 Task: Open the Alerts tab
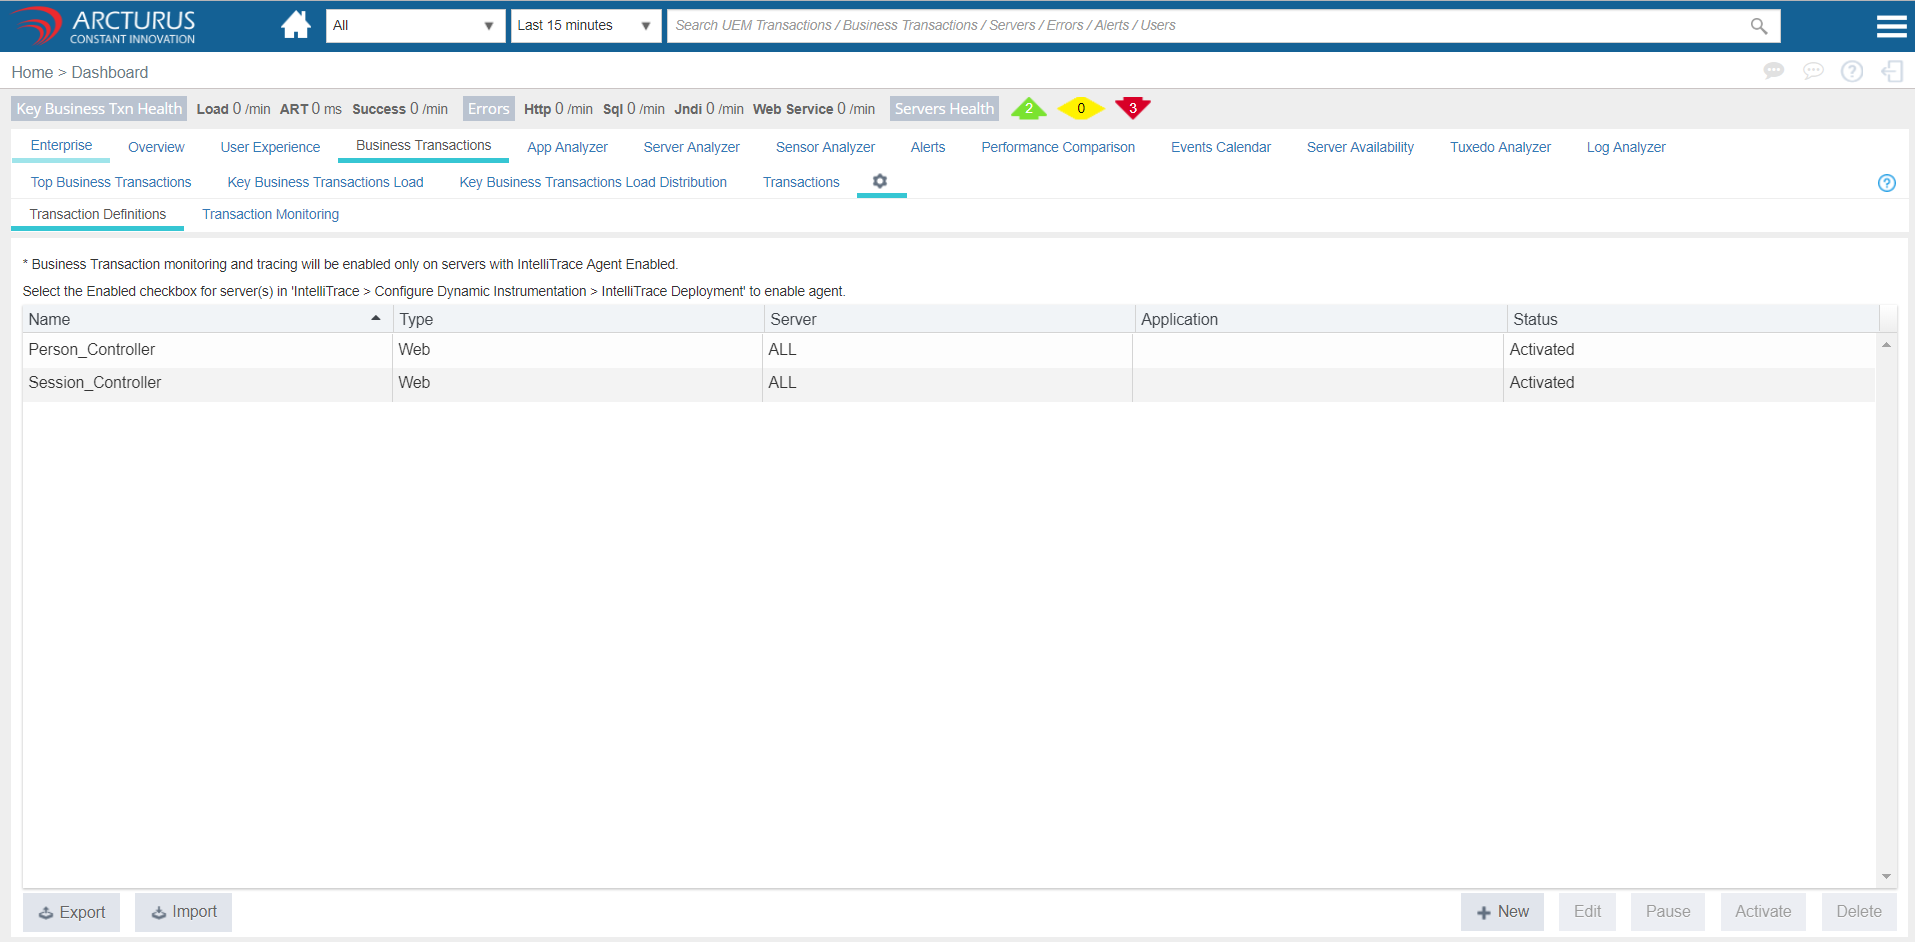pyautogui.click(x=927, y=147)
